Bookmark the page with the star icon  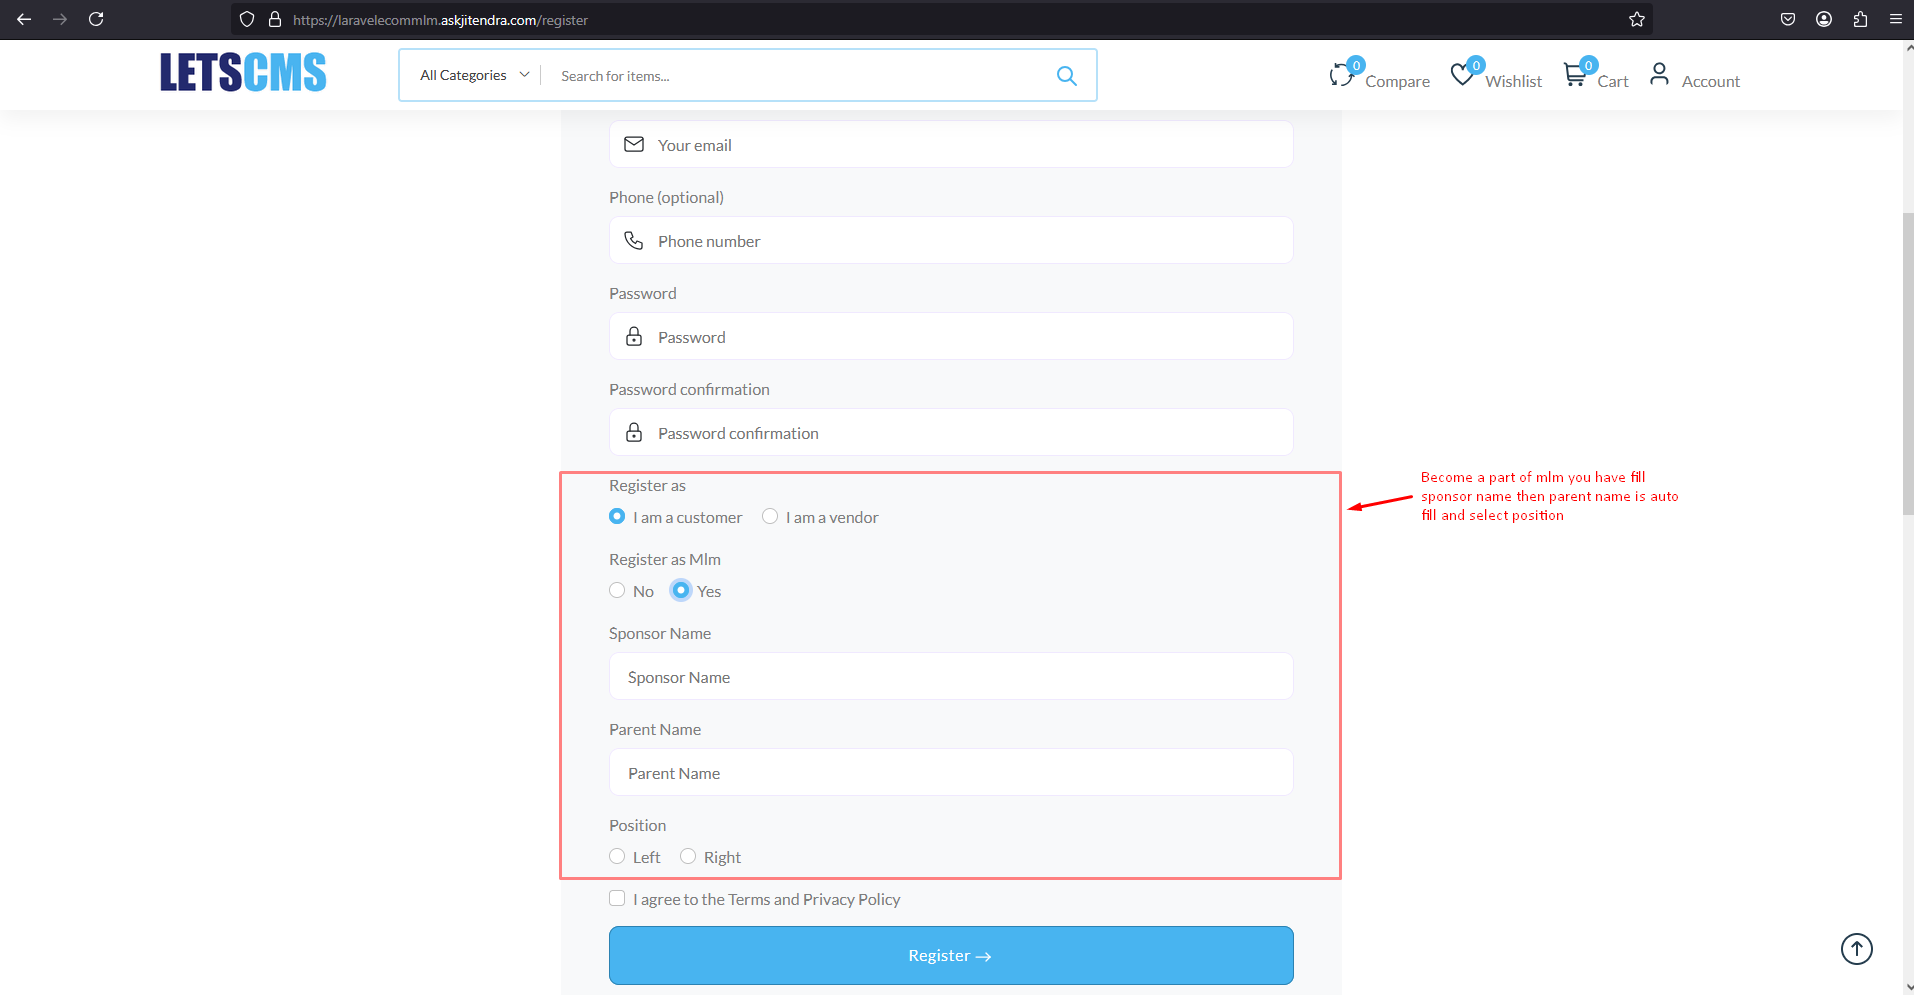point(1636,18)
